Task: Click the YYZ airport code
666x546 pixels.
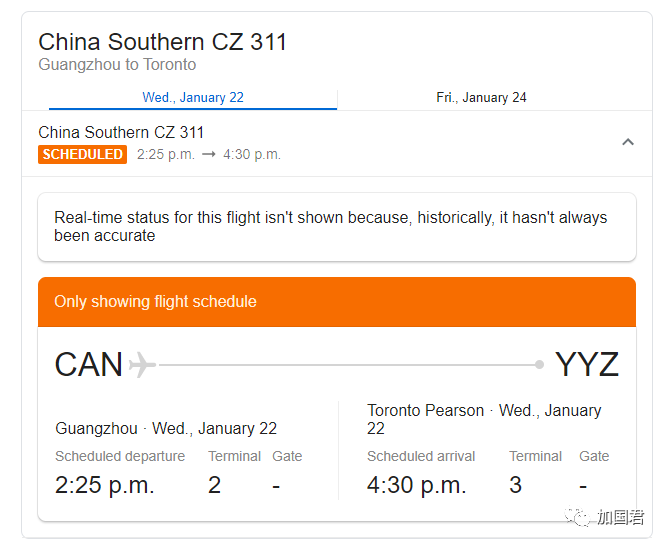Action: tap(587, 365)
